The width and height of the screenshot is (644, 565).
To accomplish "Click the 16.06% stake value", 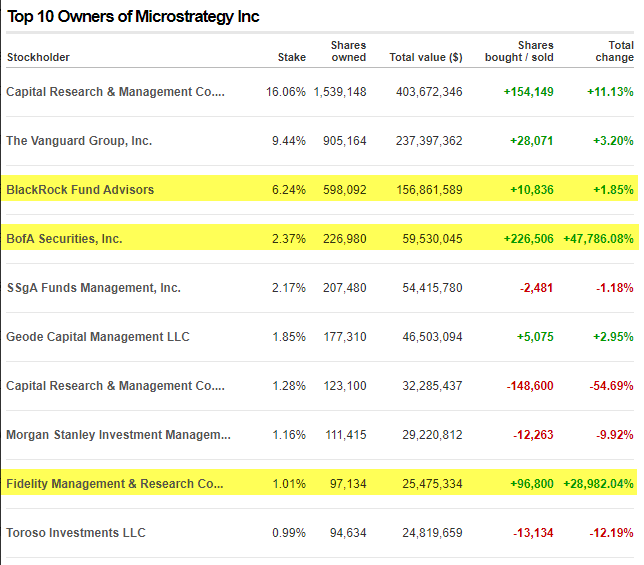I will pos(286,92).
